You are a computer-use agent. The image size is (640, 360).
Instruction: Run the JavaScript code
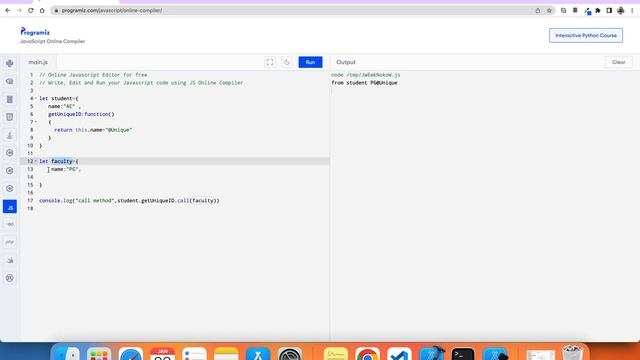pyautogui.click(x=310, y=62)
